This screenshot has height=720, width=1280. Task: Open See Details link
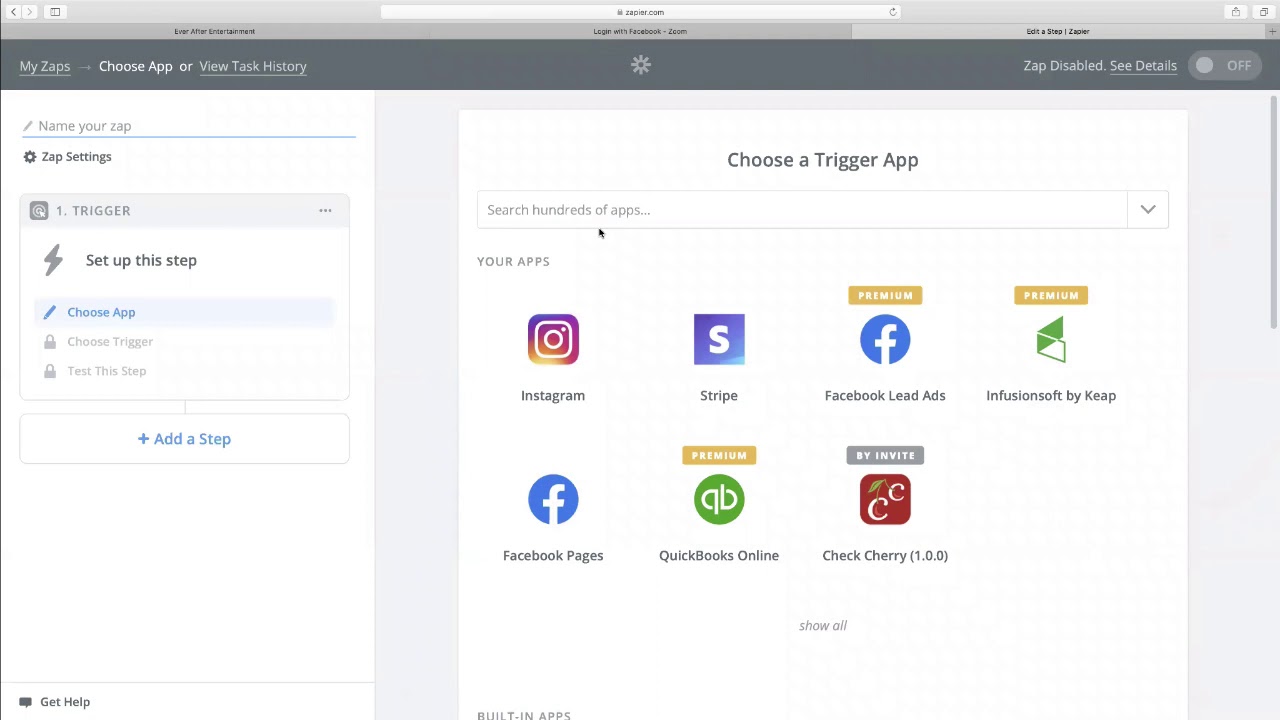tap(1143, 66)
